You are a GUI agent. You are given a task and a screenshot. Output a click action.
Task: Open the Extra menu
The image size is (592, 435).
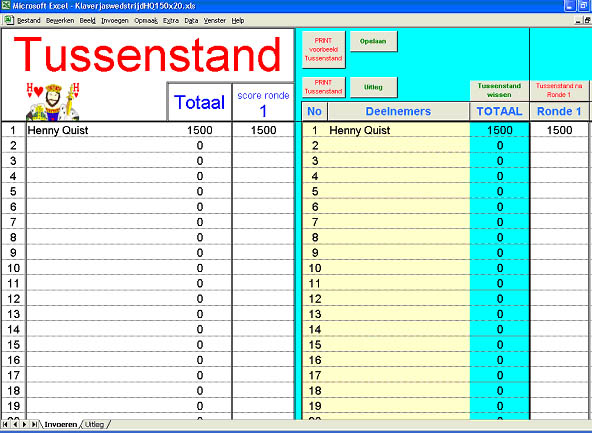171,20
